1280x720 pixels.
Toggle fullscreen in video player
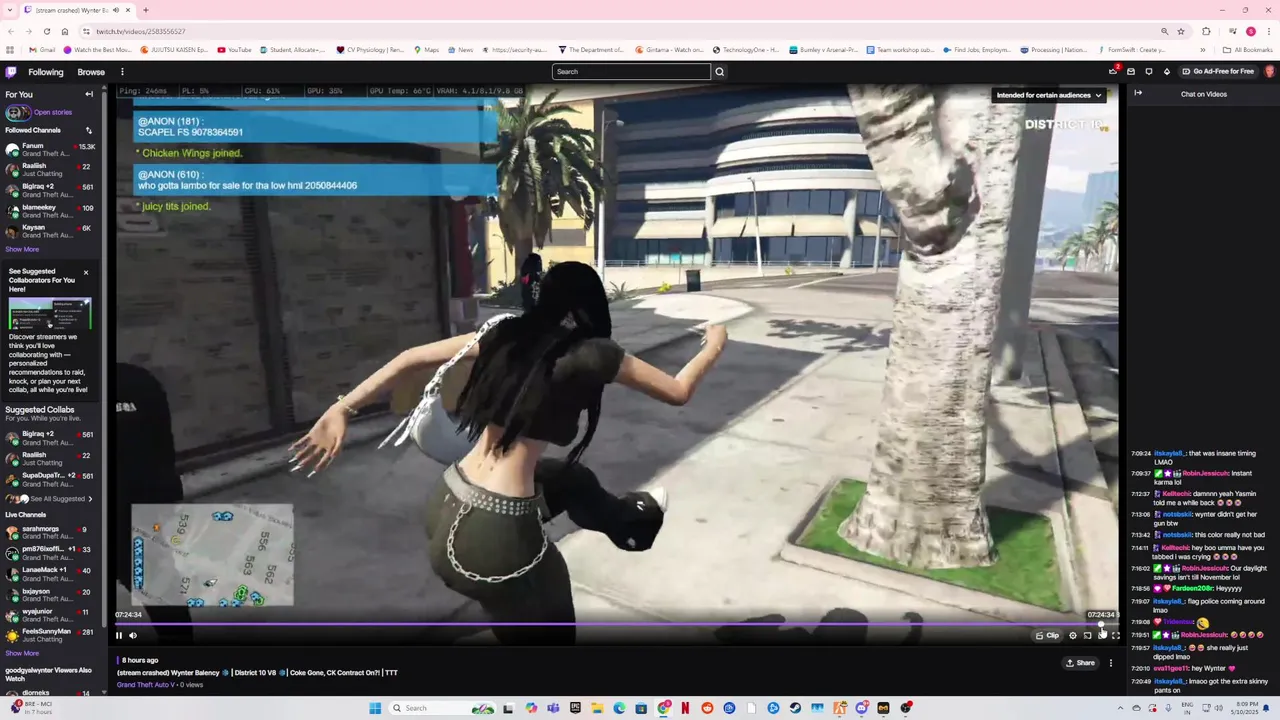tap(1116, 635)
